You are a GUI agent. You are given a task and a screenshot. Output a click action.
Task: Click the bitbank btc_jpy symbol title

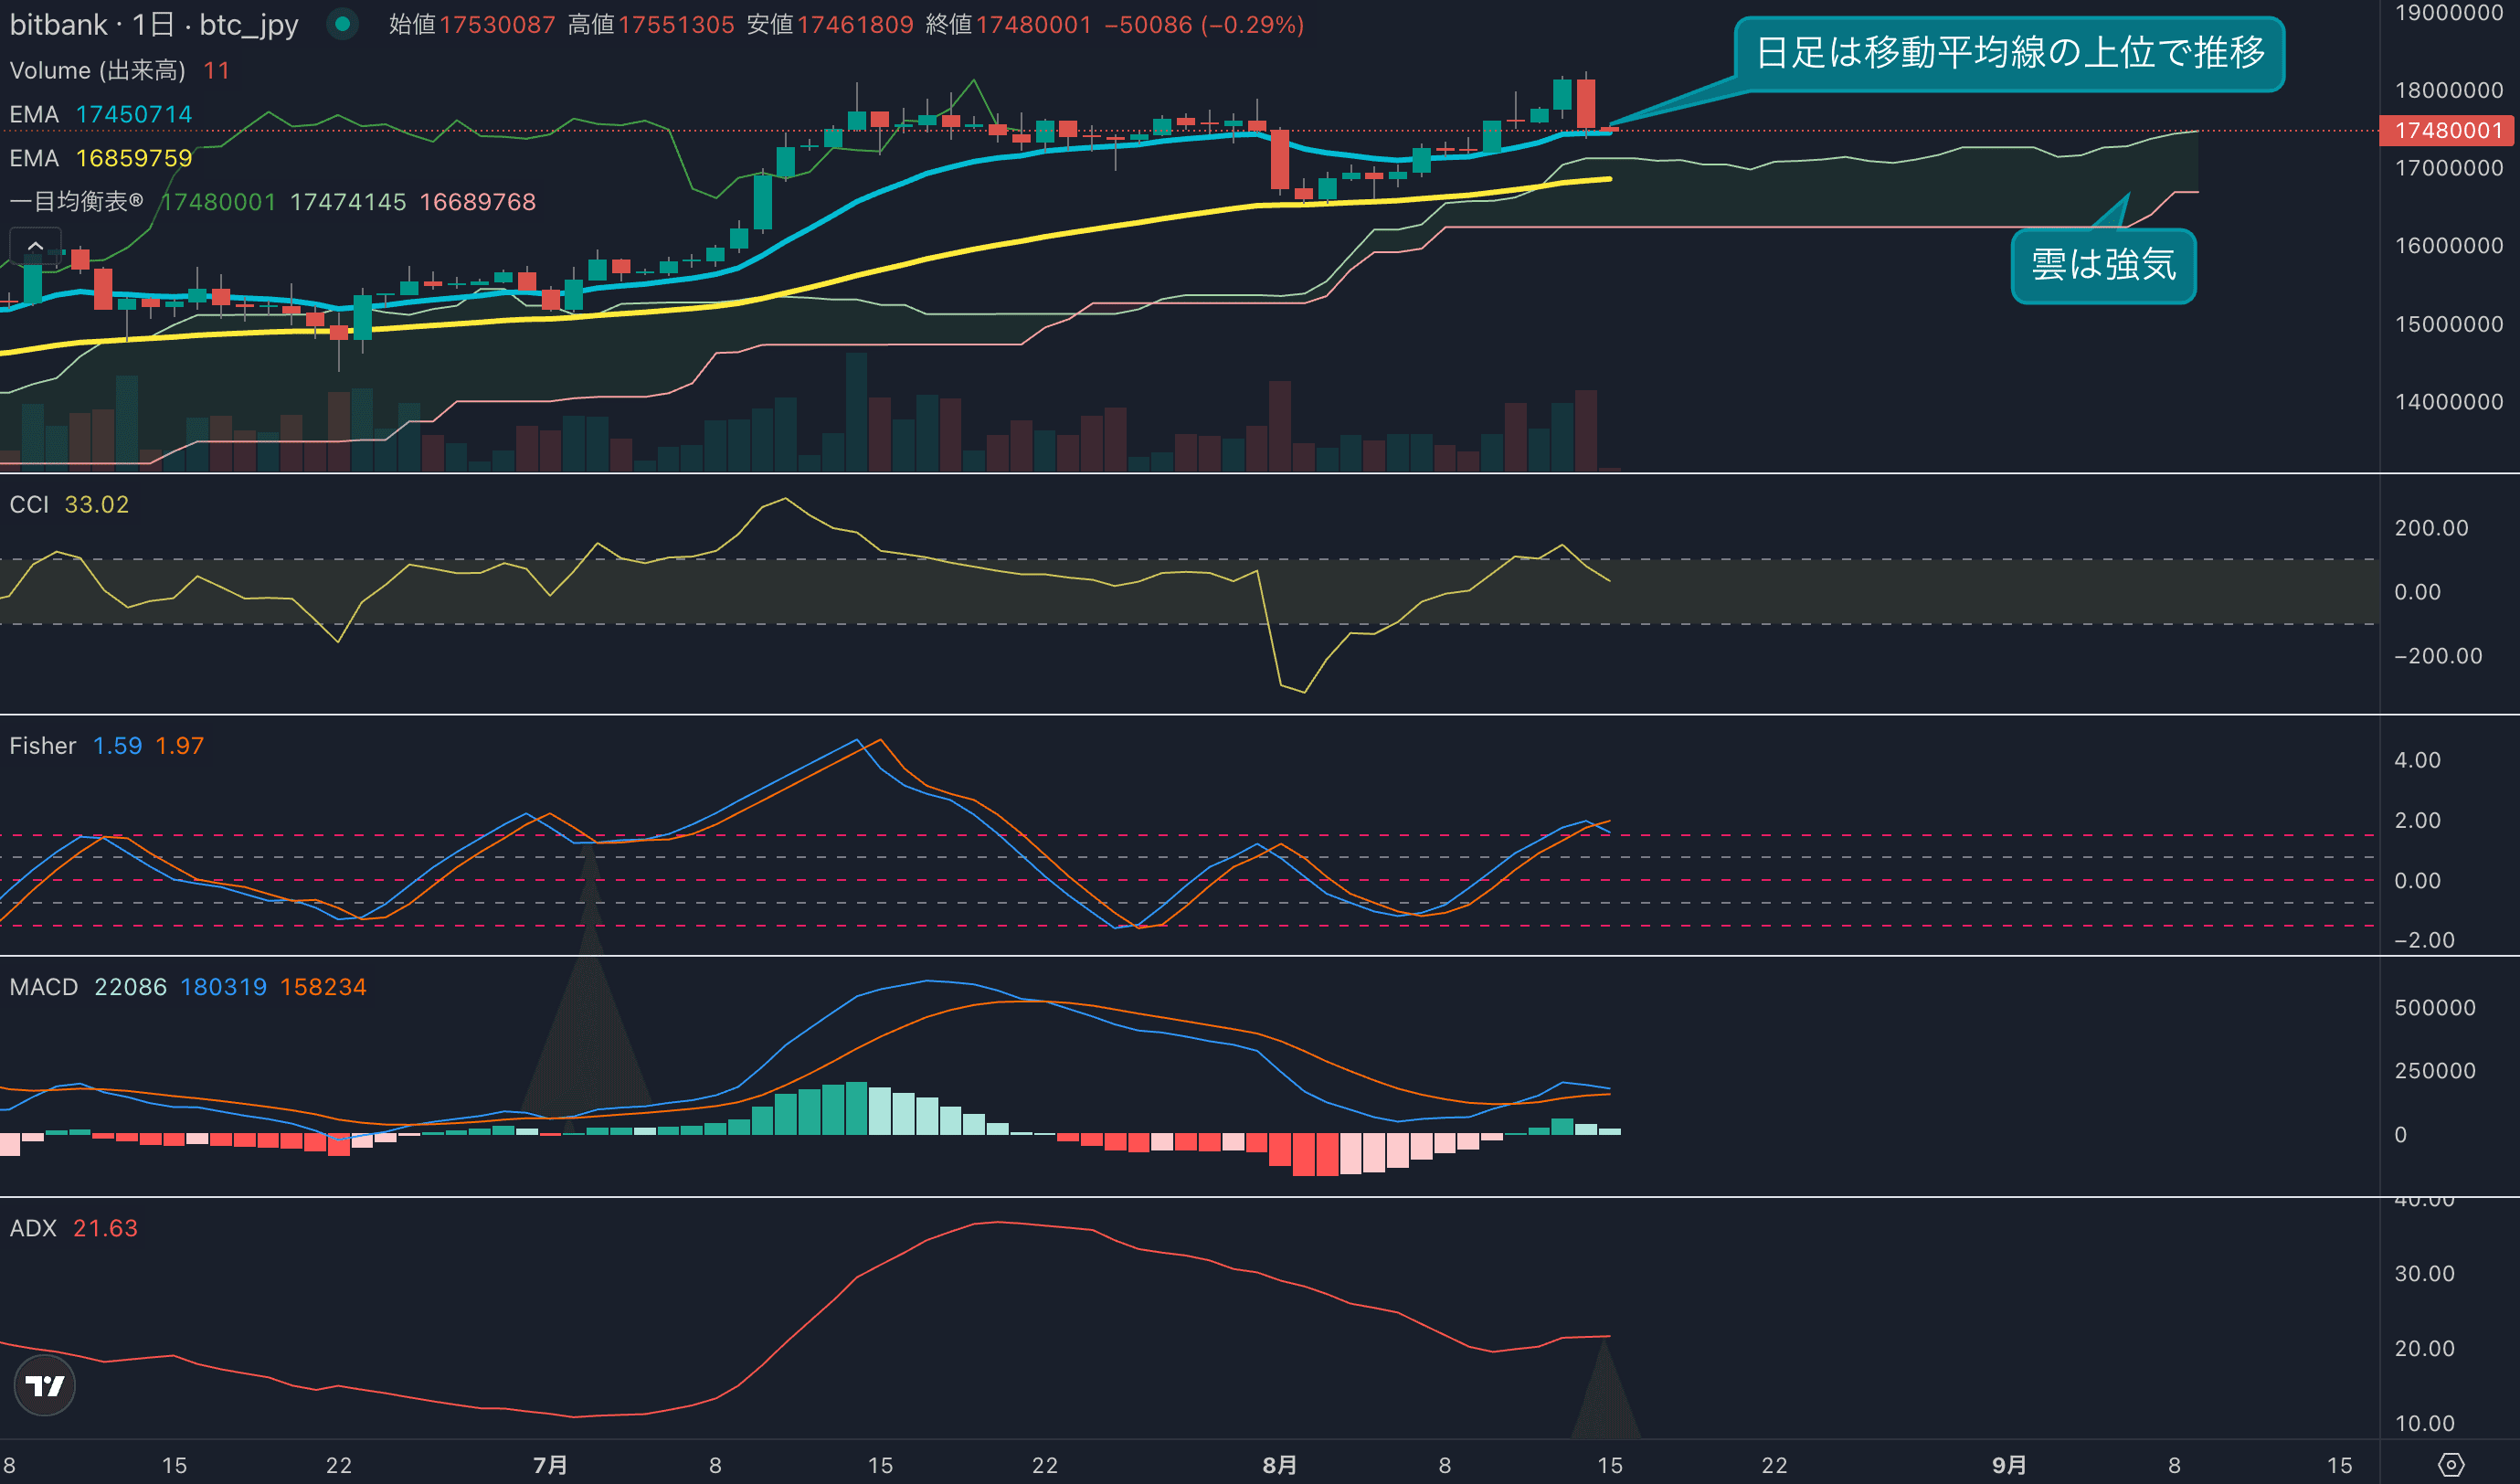(x=154, y=24)
